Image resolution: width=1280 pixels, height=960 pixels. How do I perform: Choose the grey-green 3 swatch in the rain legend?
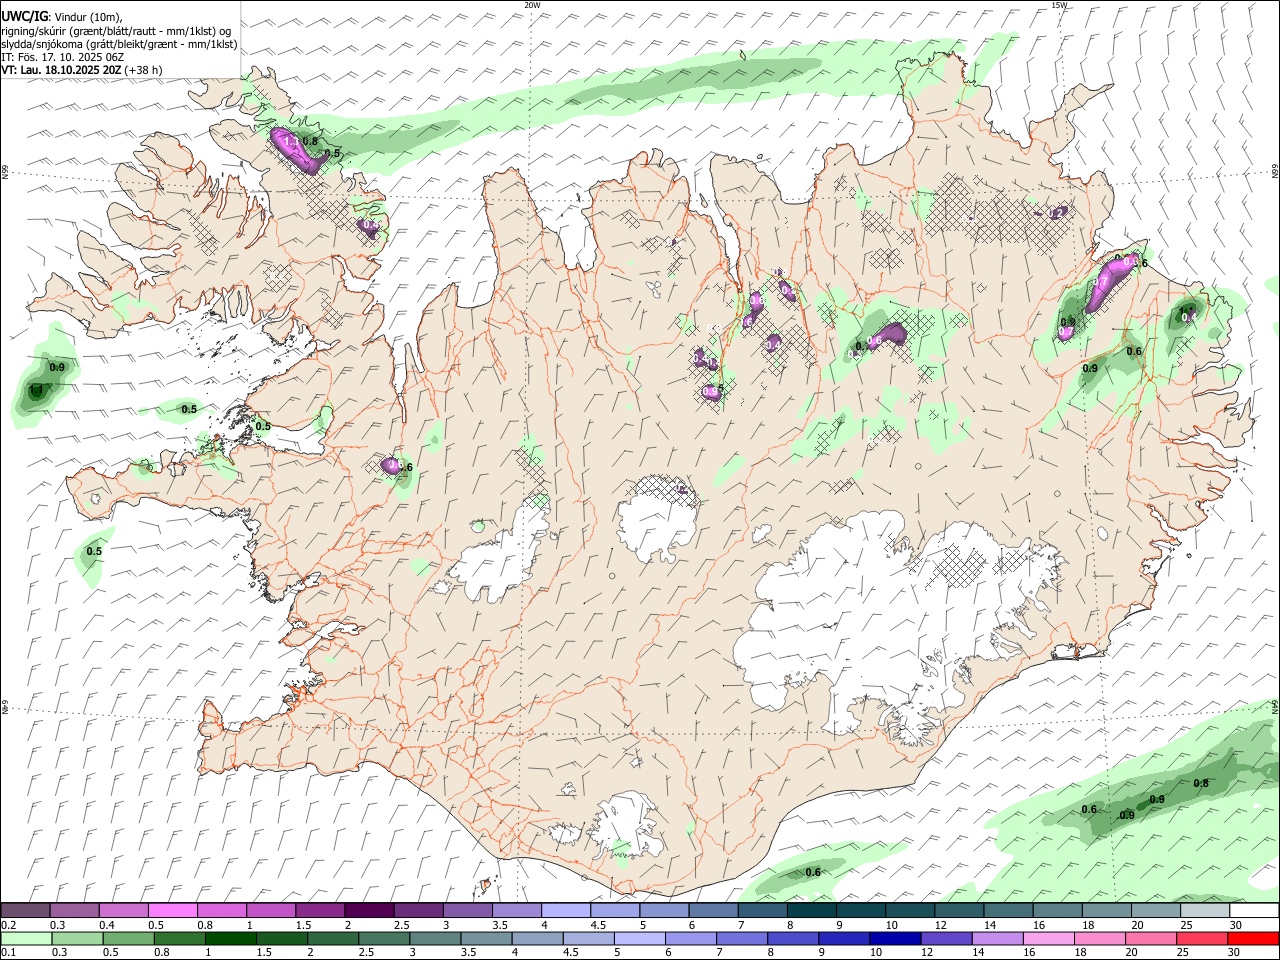(x=434, y=938)
